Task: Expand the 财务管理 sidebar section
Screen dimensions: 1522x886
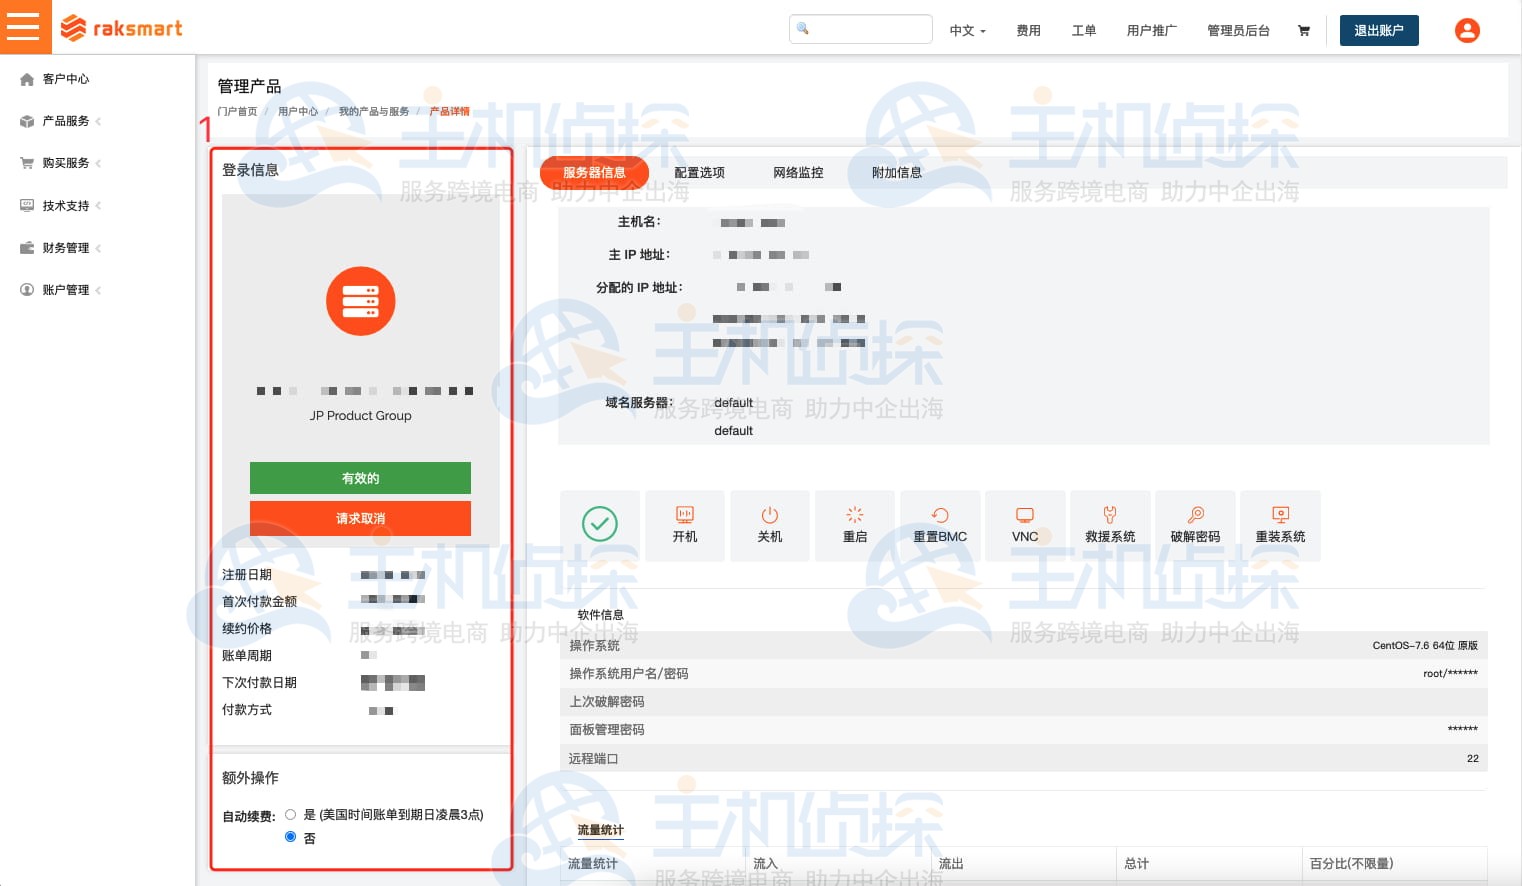Action: [66, 248]
